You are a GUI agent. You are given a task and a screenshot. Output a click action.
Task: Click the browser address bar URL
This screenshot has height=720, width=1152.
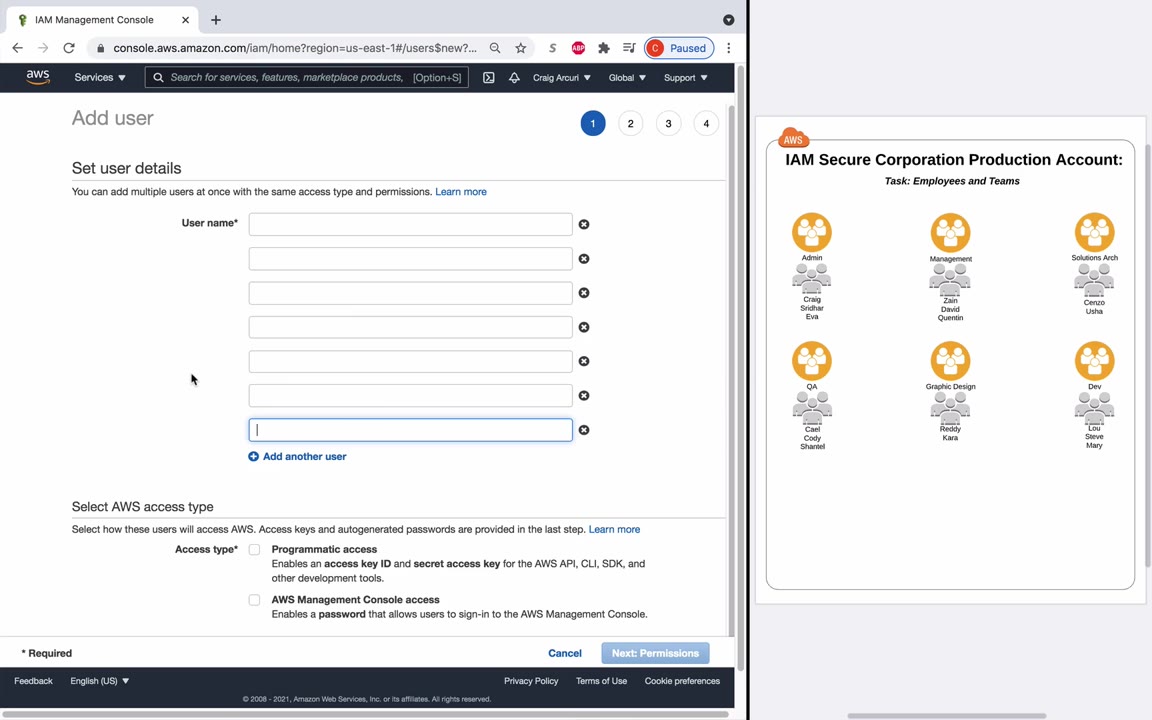(x=295, y=48)
